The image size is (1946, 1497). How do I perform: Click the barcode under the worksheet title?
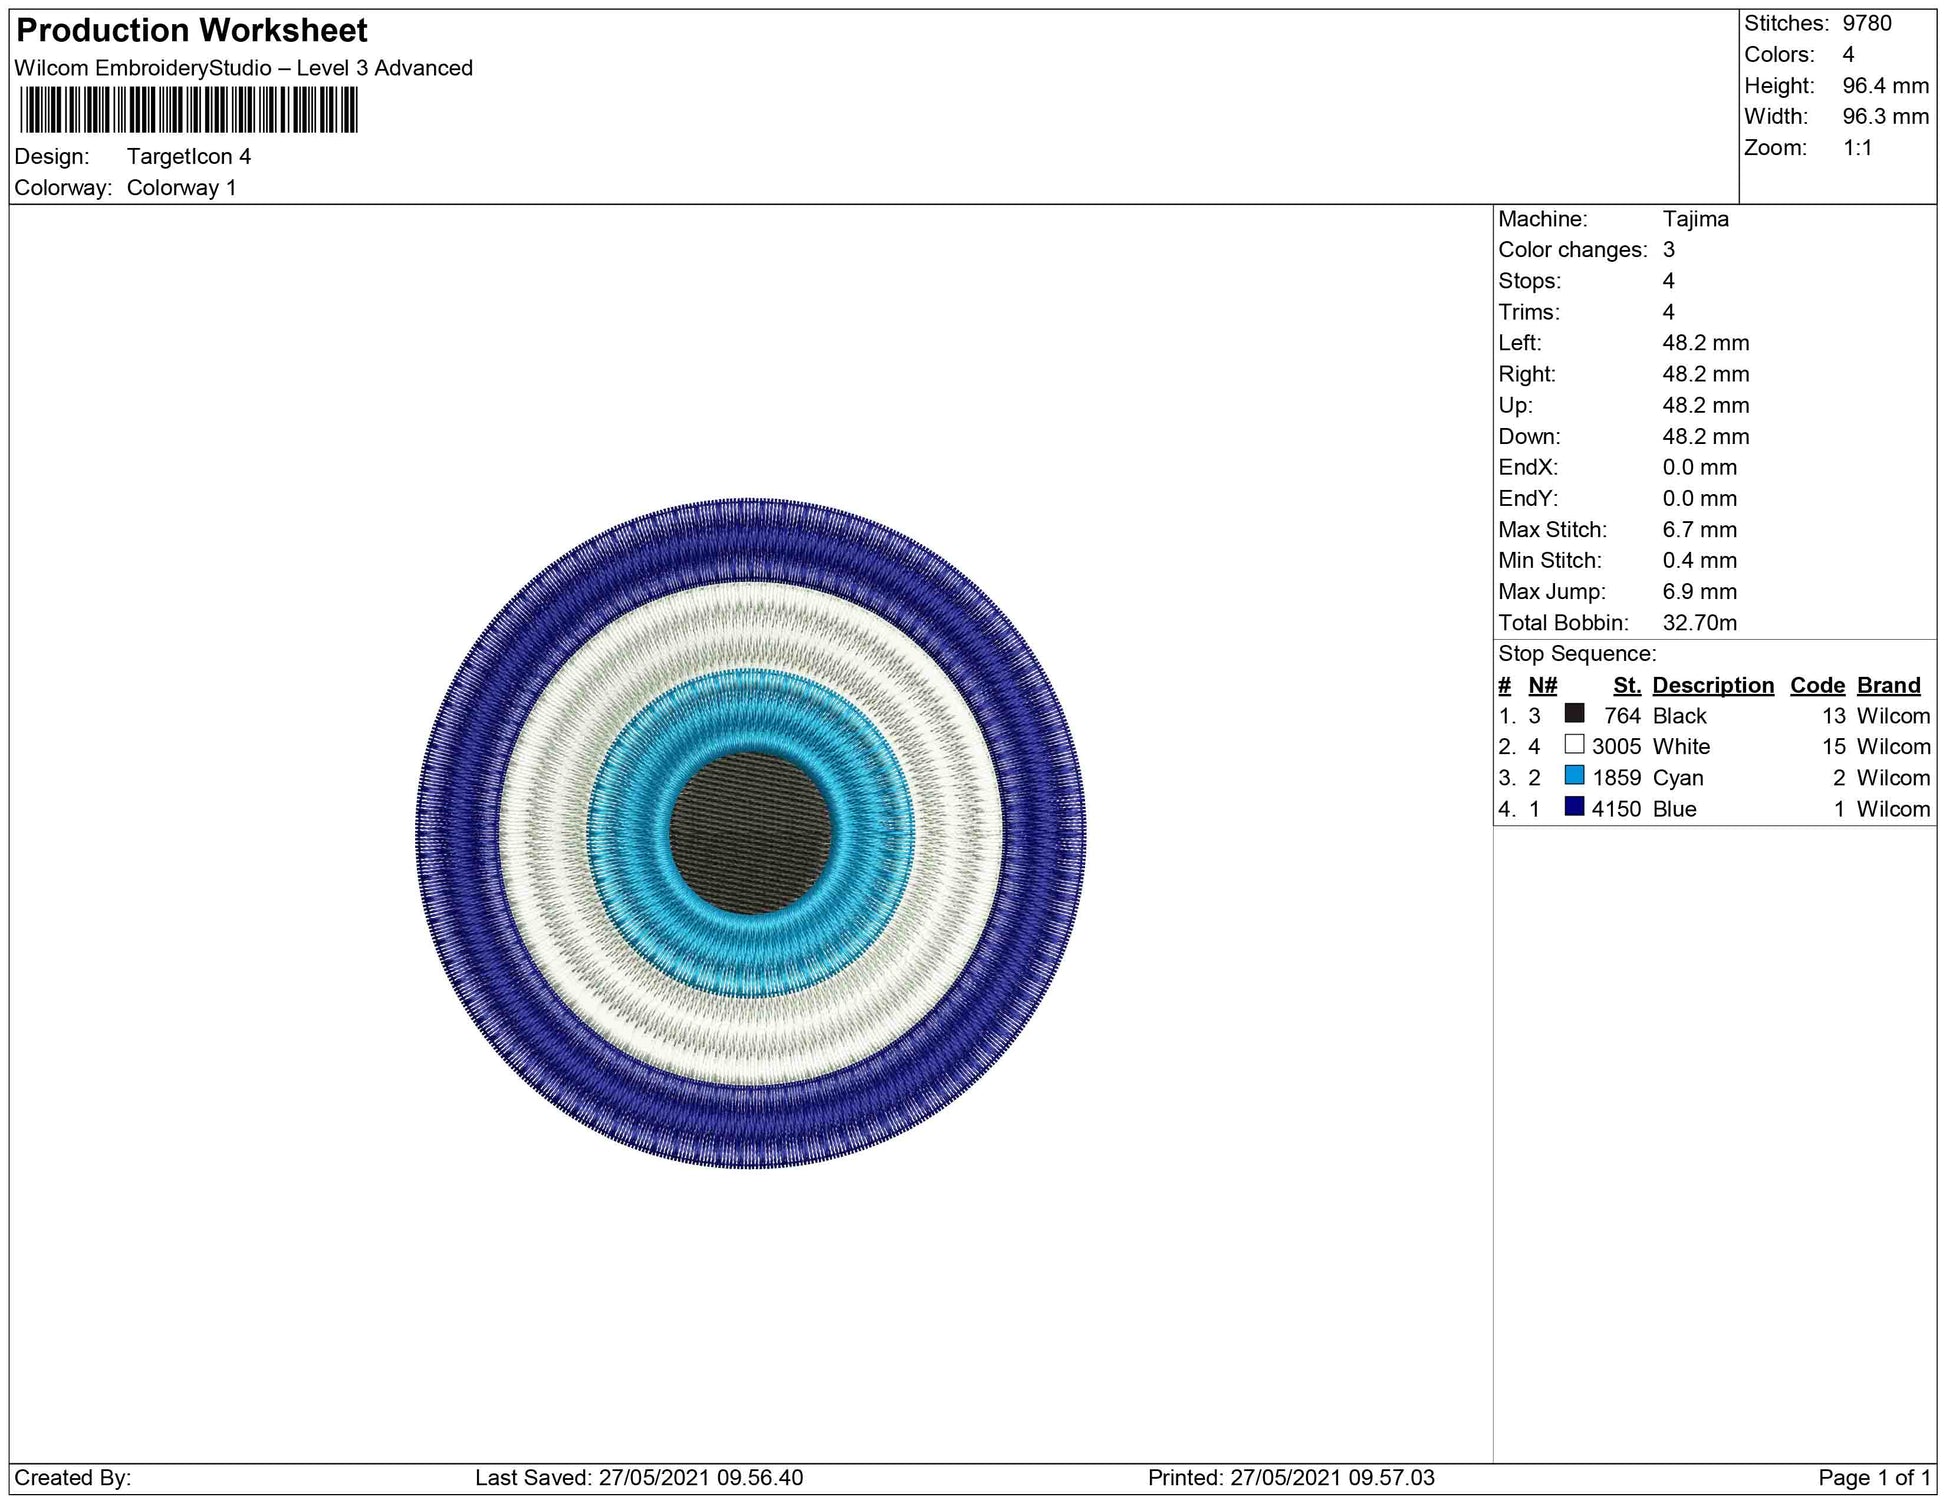(188, 110)
